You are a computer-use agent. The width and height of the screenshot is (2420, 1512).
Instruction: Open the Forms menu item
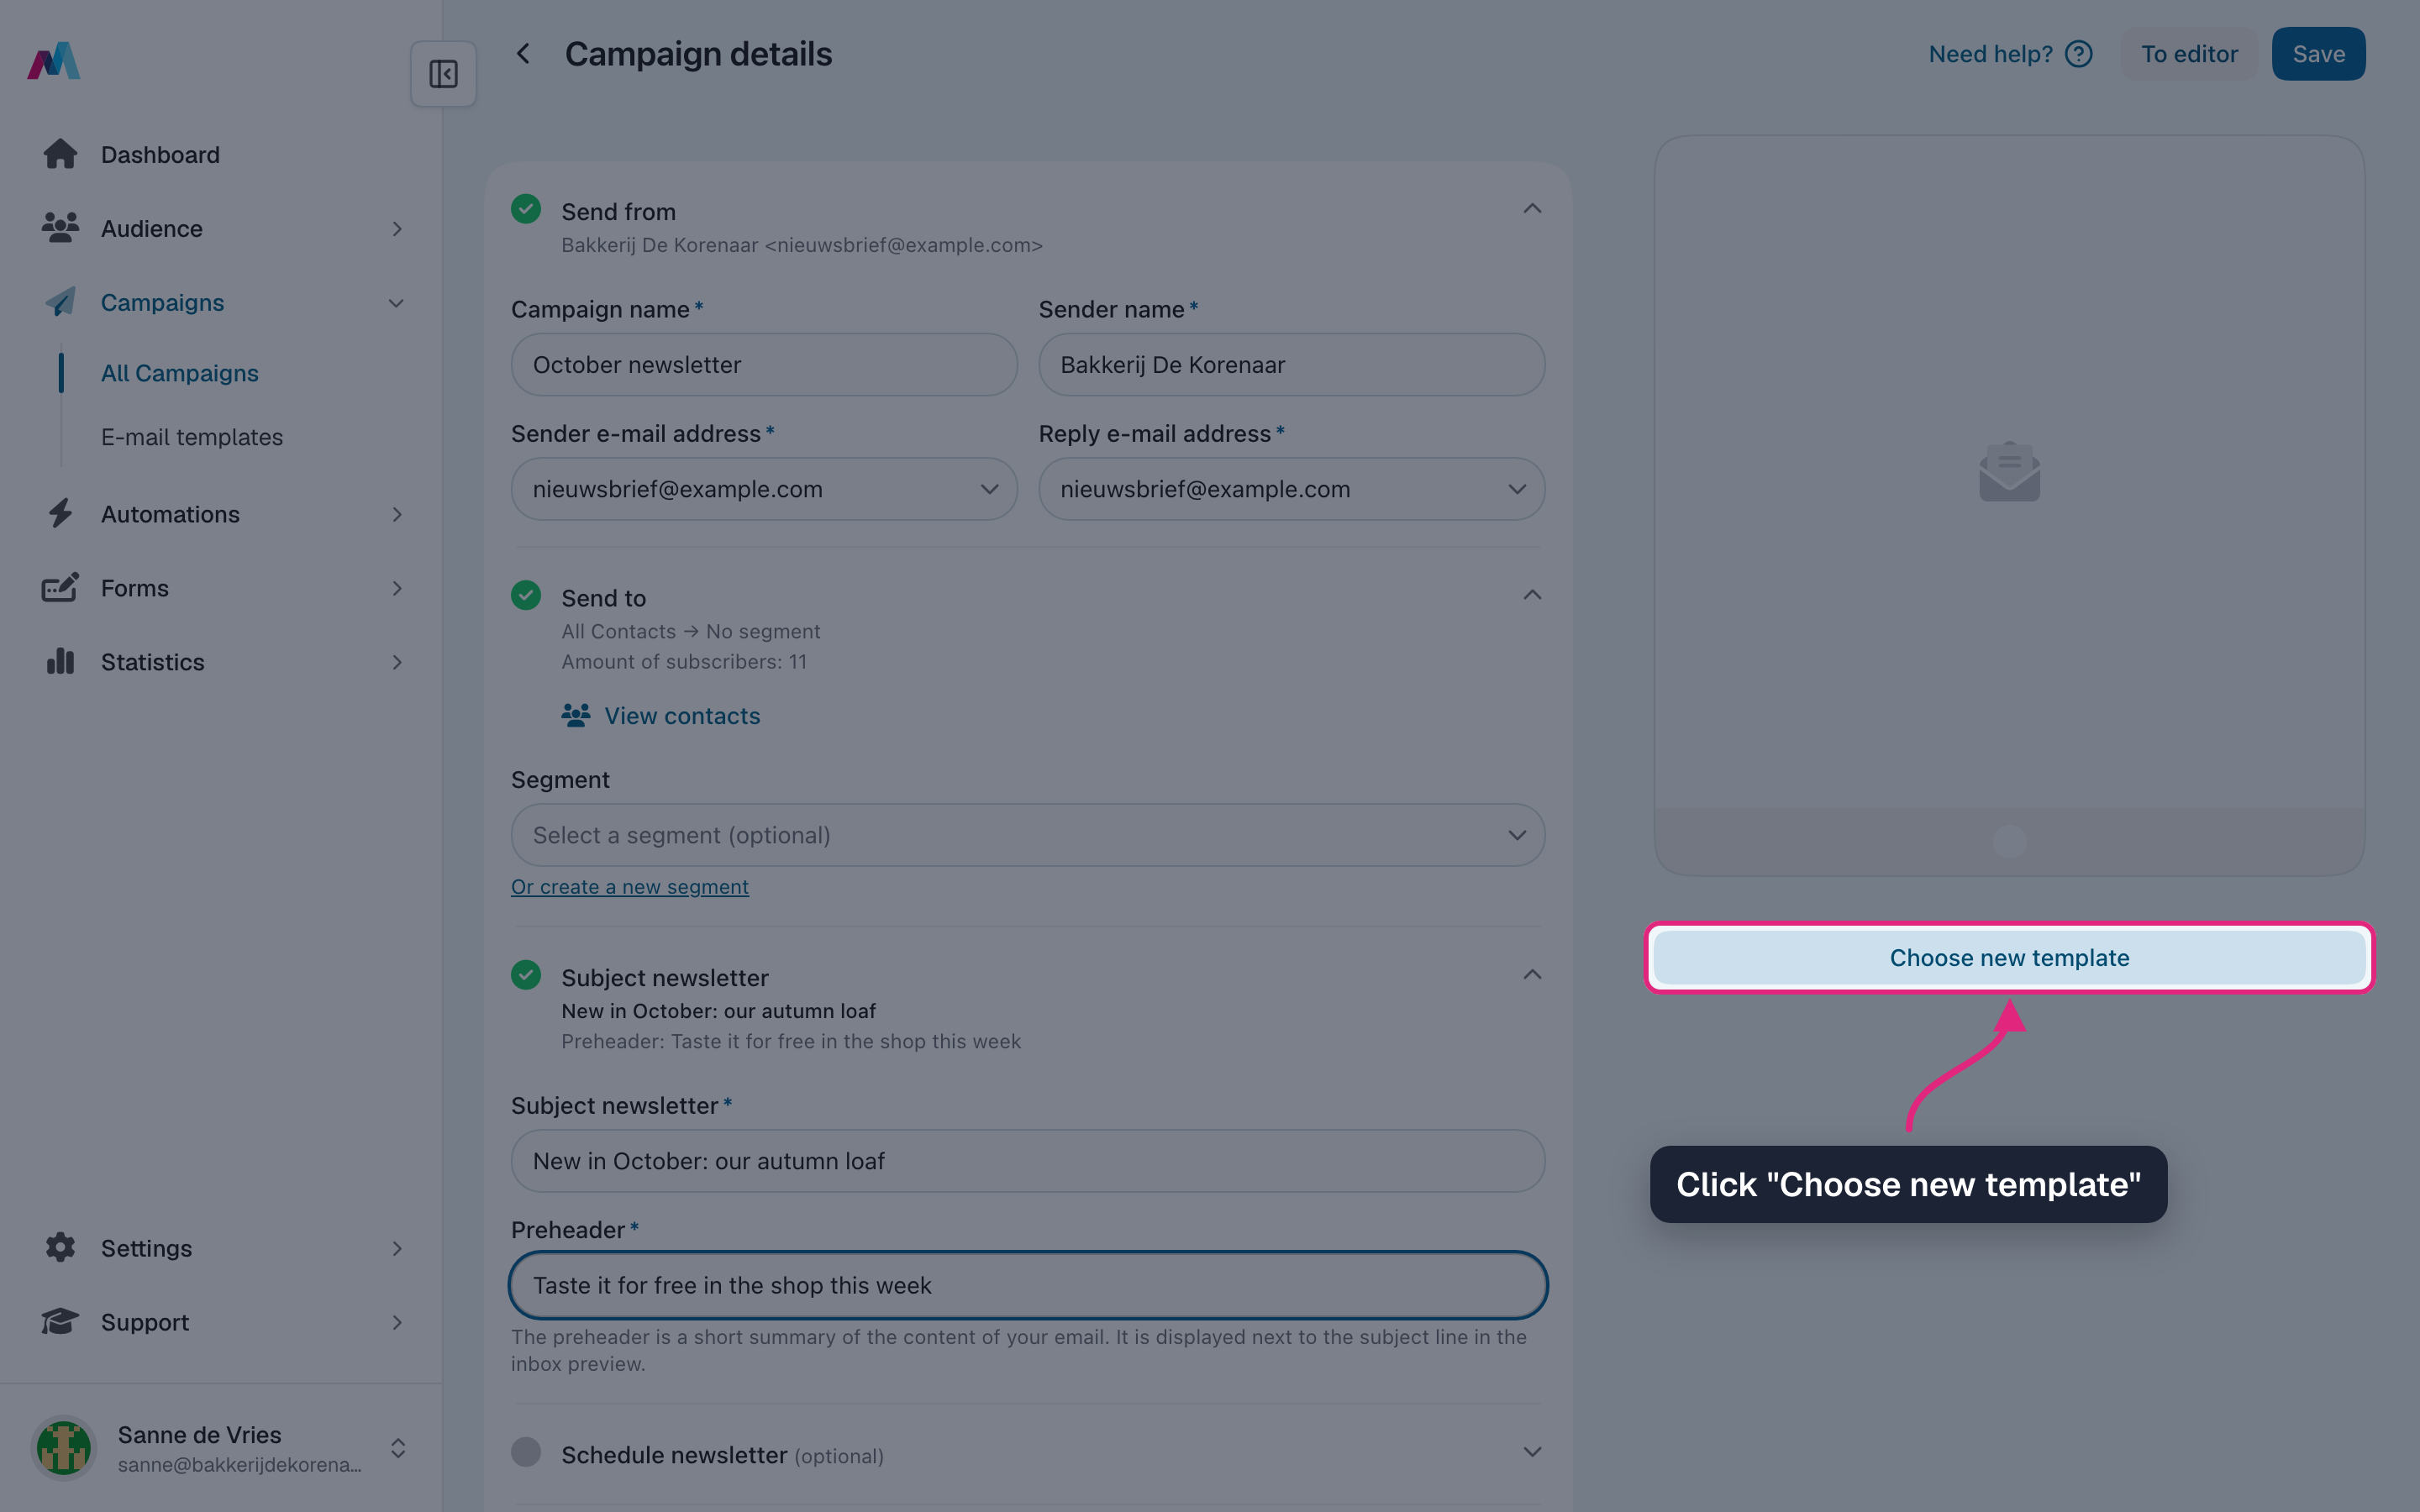click(x=134, y=588)
